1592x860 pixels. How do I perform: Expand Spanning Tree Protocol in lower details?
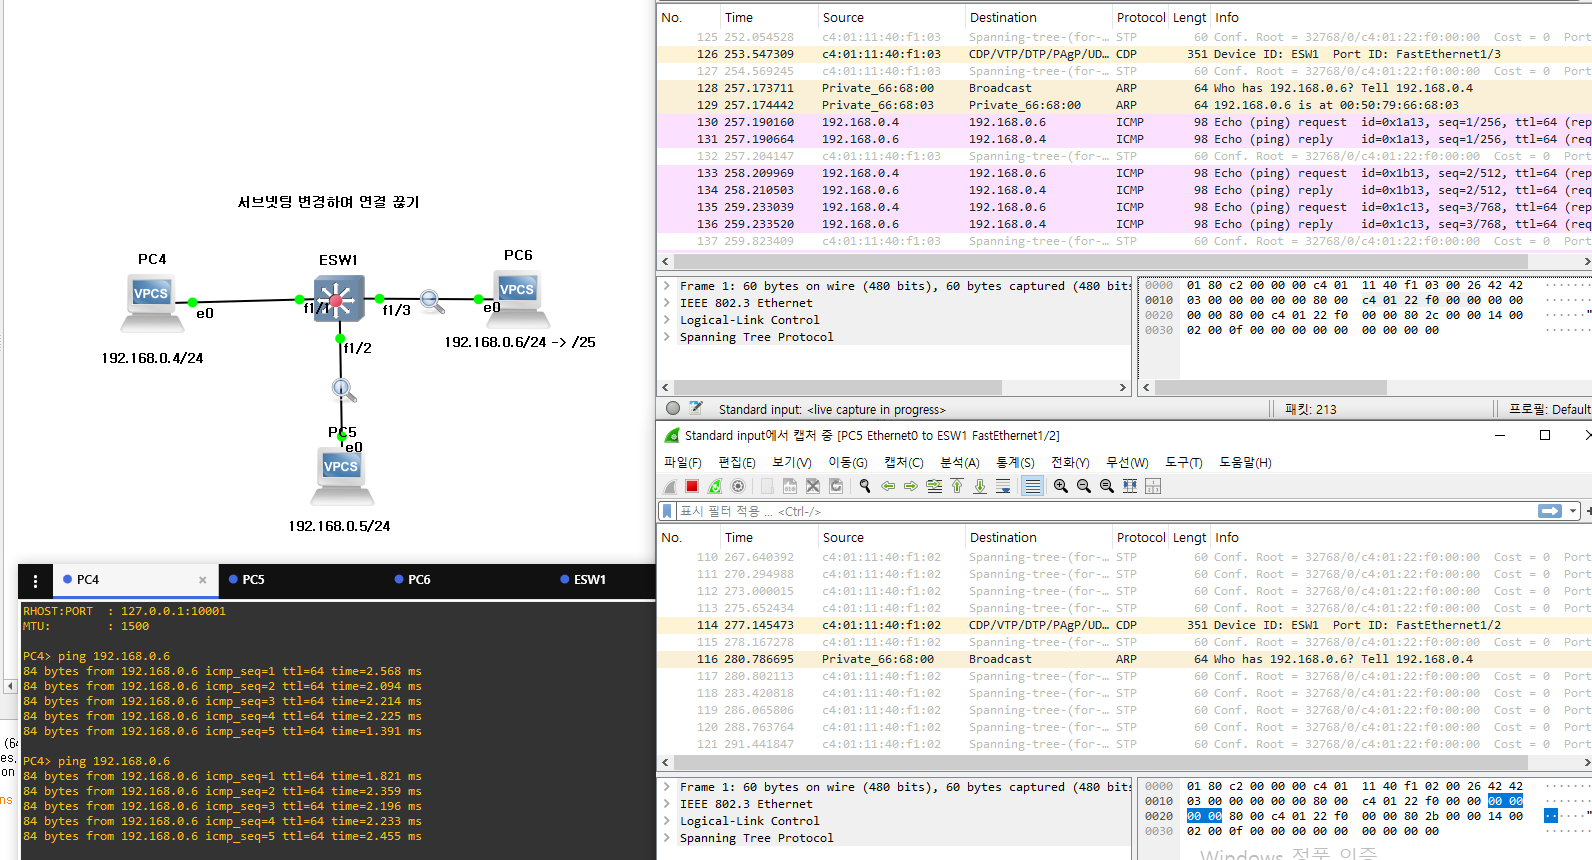point(667,838)
